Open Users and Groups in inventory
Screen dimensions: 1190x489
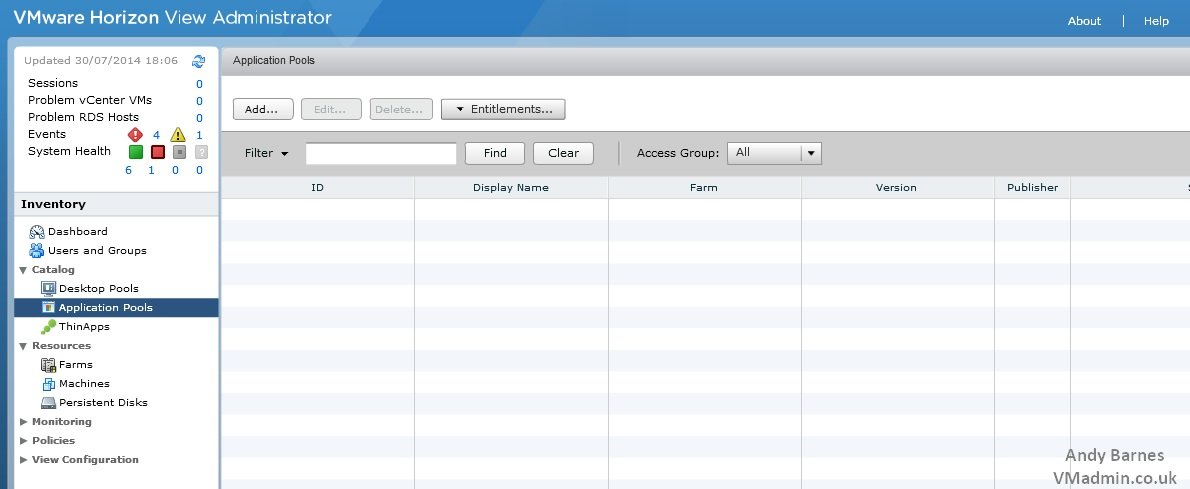tap(96, 250)
